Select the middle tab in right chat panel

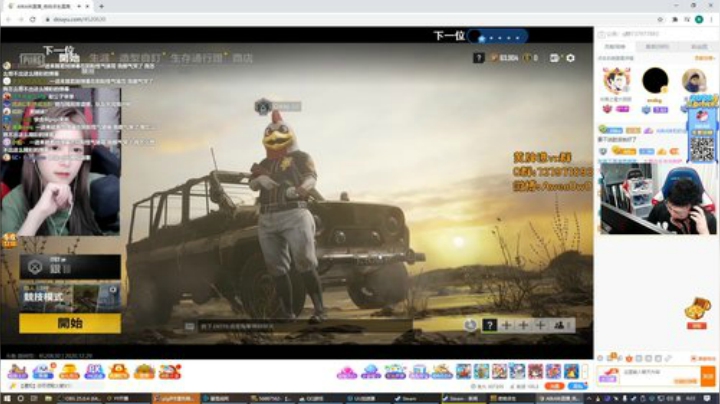pyautogui.click(x=657, y=47)
